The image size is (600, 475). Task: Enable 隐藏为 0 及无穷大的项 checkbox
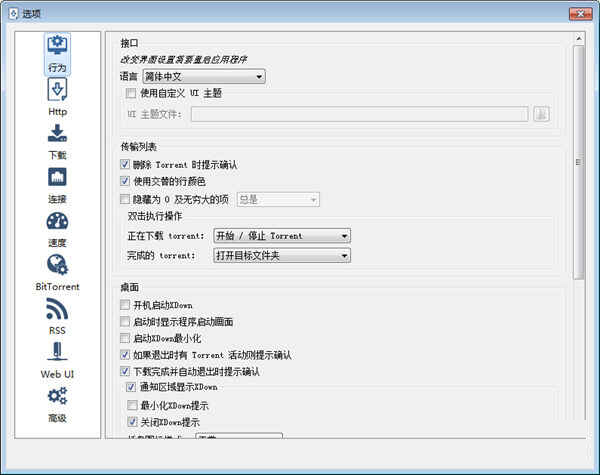click(125, 199)
